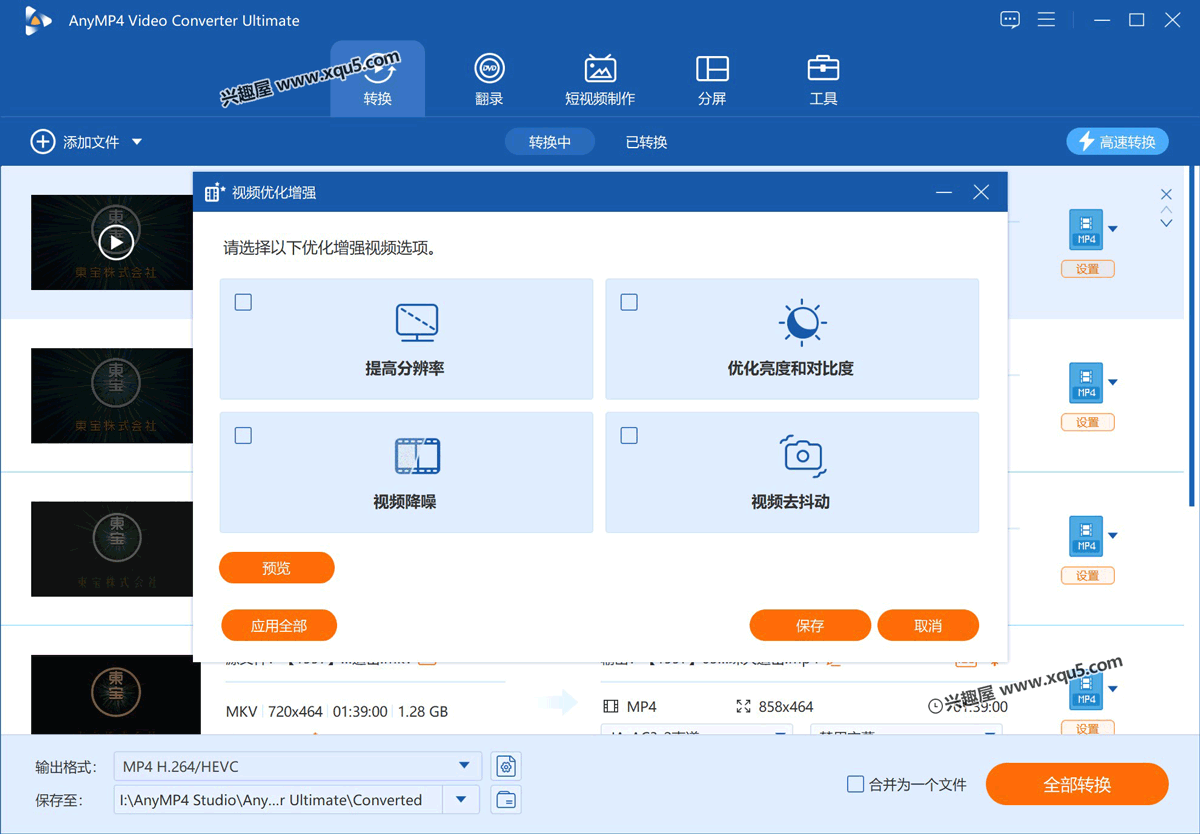This screenshot has height=834, width=1200.
Task: Toggle 高速转换 acceleration
Action: click(x=1117, y=142)
